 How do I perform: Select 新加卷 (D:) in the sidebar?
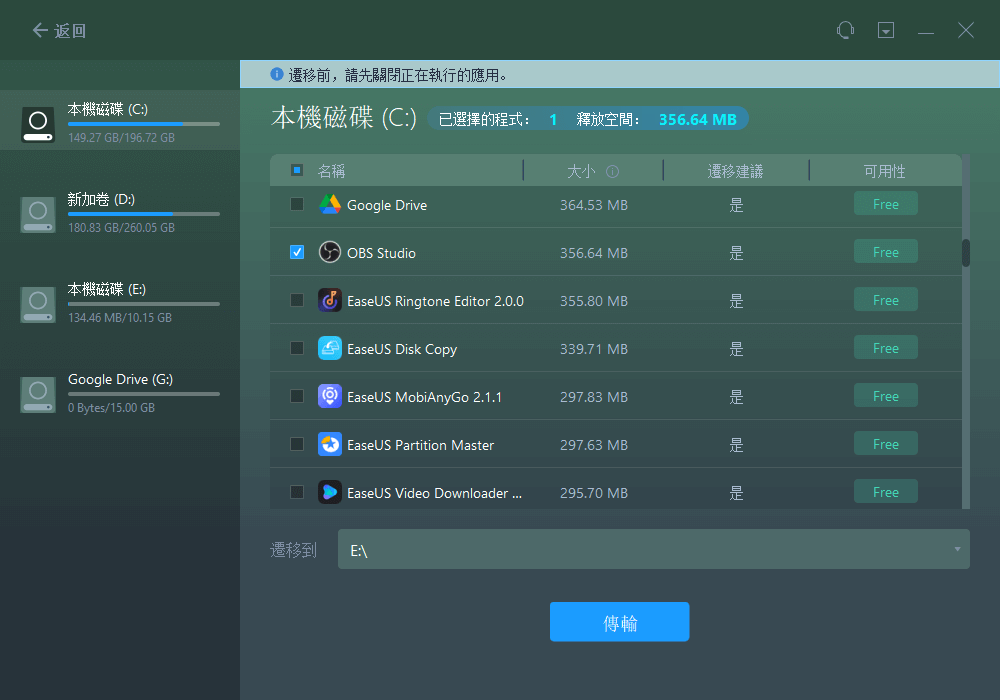pos(120,214)
